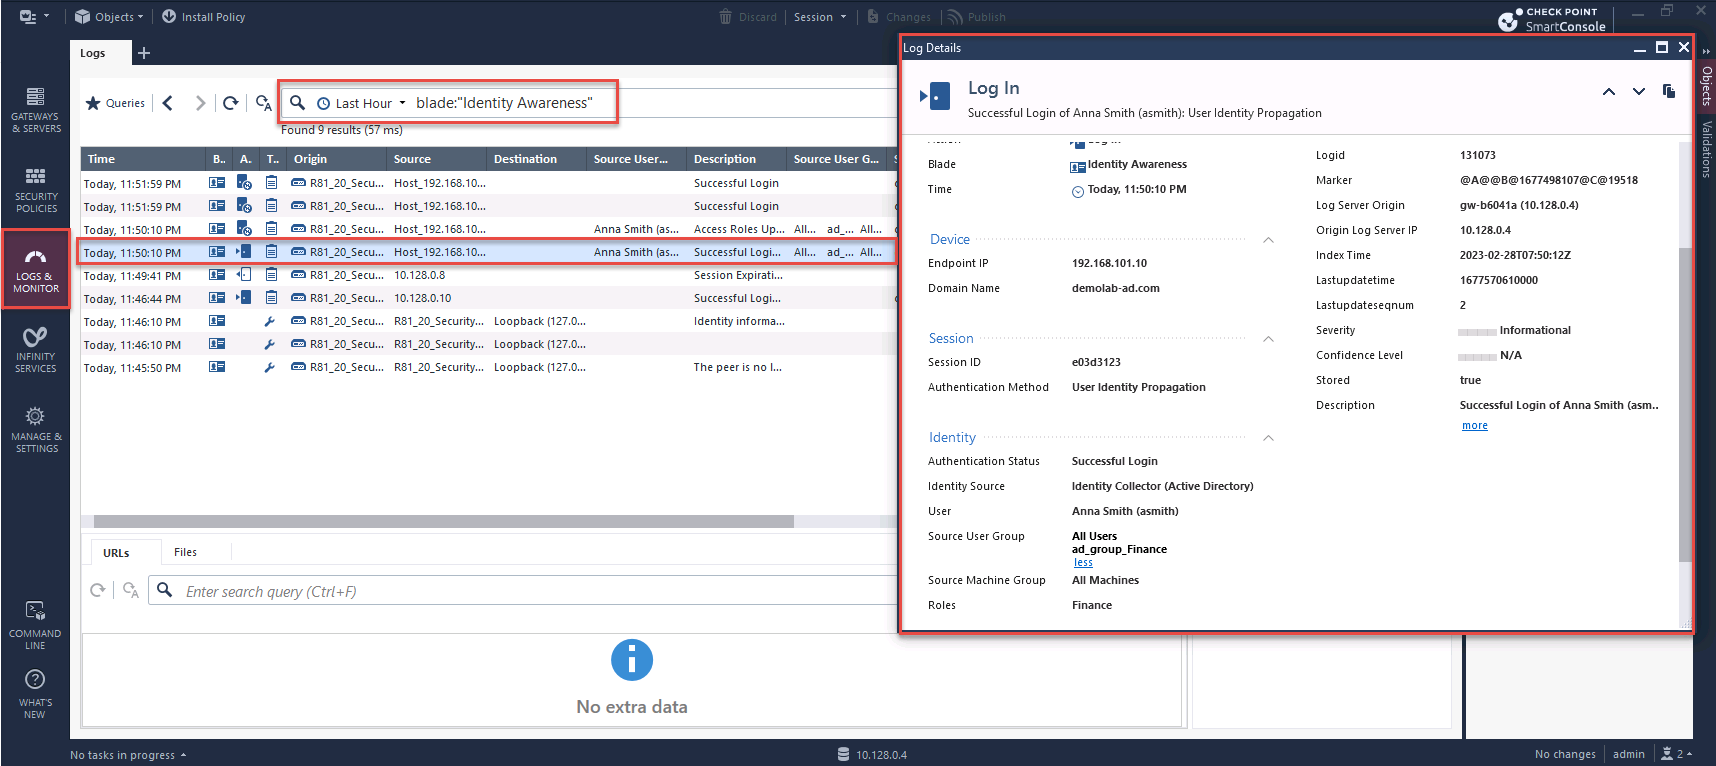Select the Access Roles Update log row
1716x766 pixels.
[x=489, y=229]
